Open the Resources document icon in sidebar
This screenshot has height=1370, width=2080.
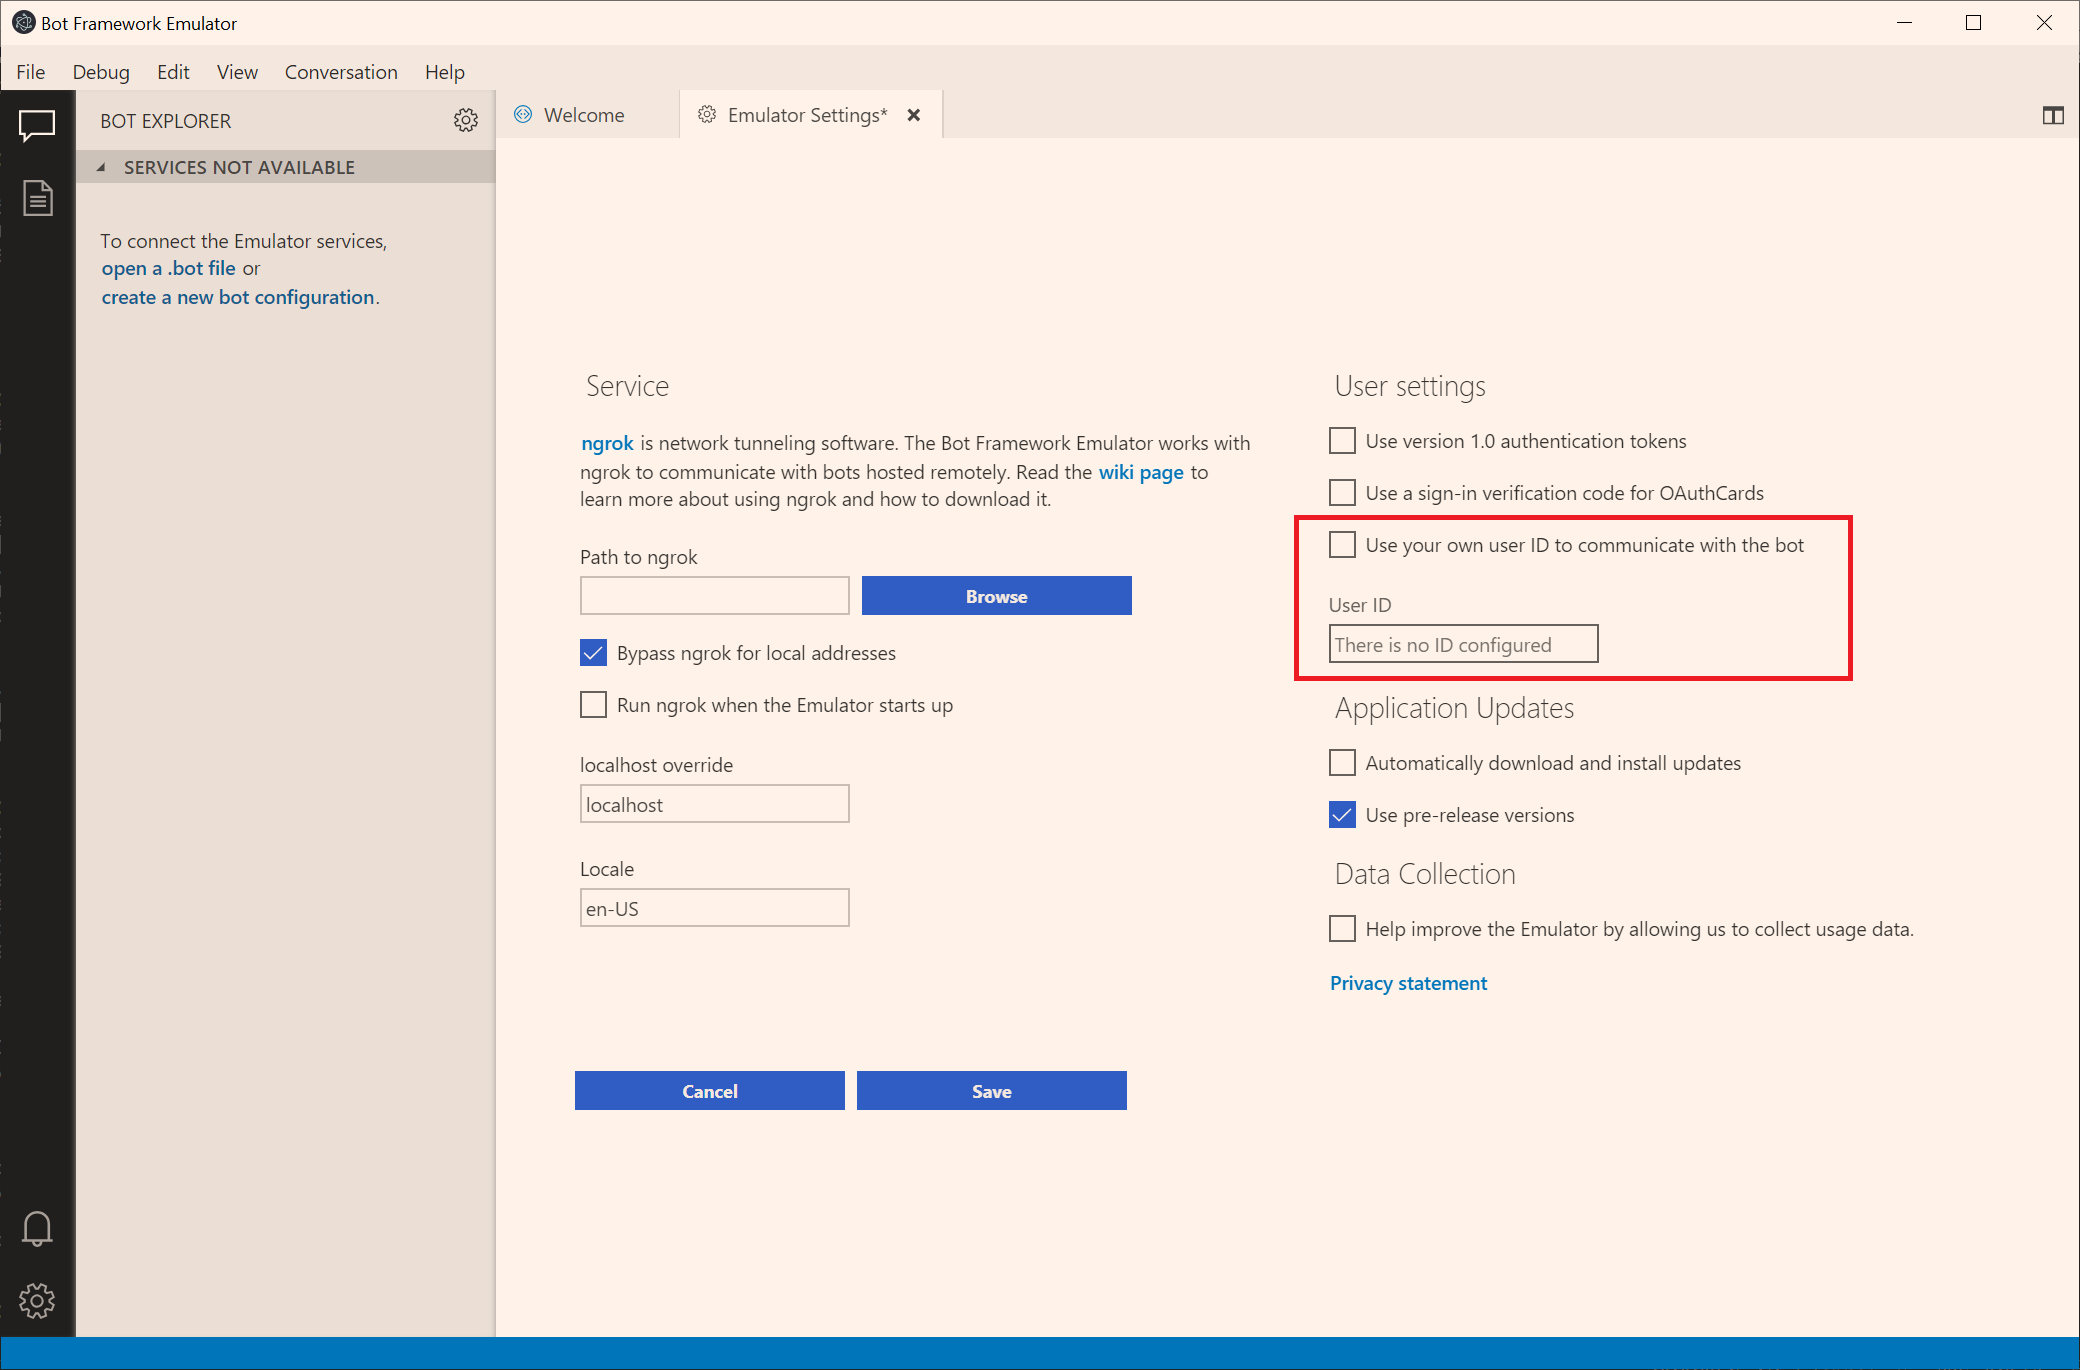pyautogui.click(x=37, y=198)
